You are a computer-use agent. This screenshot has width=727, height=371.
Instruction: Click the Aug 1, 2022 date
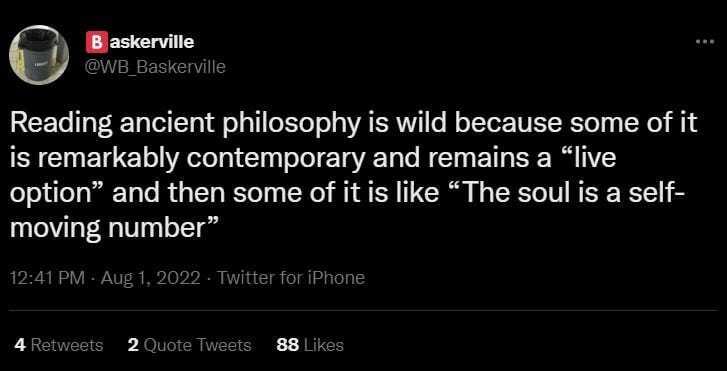coord(150,278)
